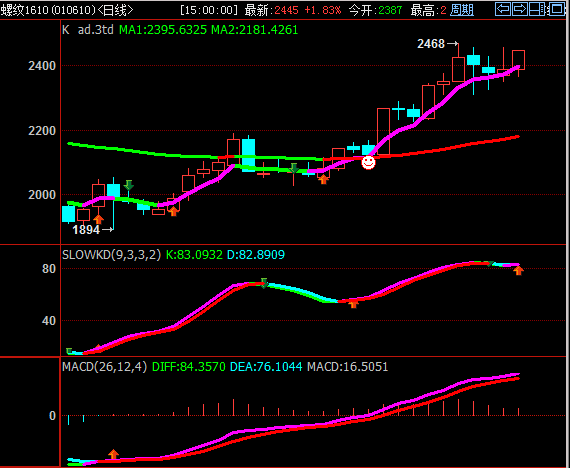570x468 pixels.
Task: Click the SLOWKD(9,3,3,2) indicator label
Action: tap(111, 255)
